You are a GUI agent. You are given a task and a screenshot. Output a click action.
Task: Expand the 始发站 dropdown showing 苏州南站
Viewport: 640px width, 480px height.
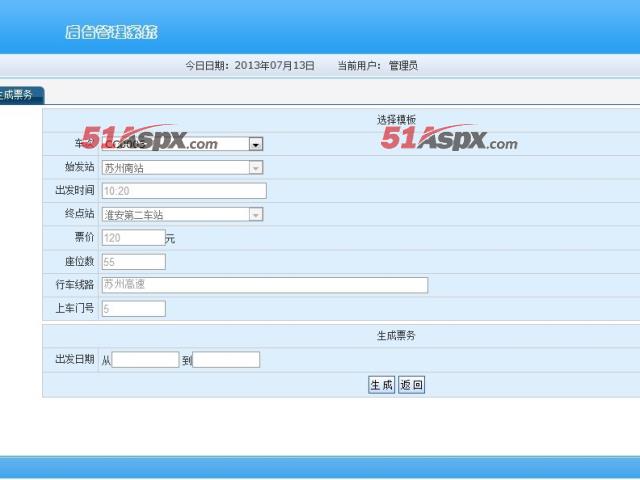tap(256, 168)
